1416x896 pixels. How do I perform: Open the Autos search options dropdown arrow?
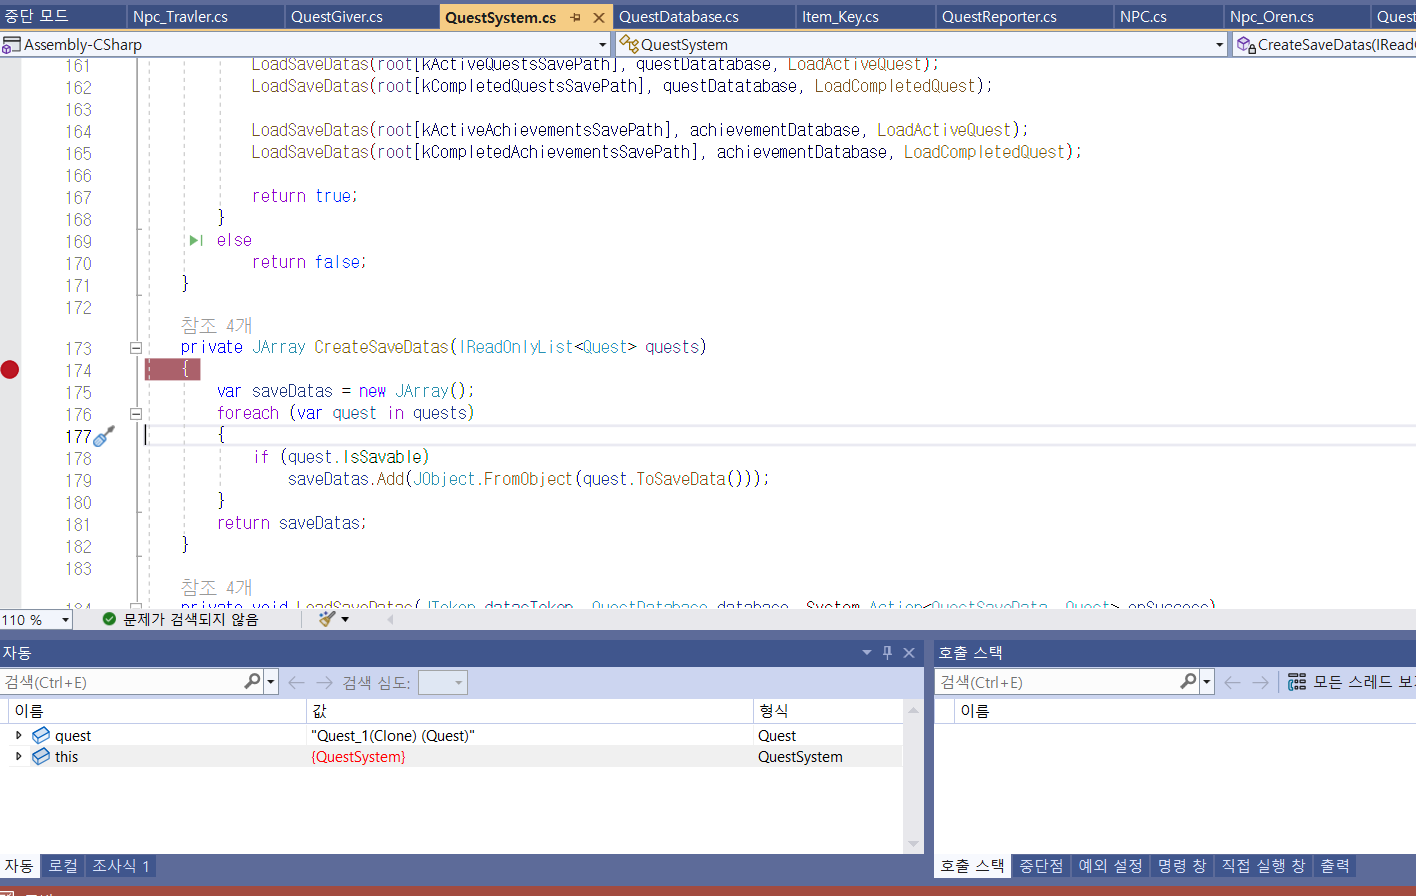click(271, 682)
